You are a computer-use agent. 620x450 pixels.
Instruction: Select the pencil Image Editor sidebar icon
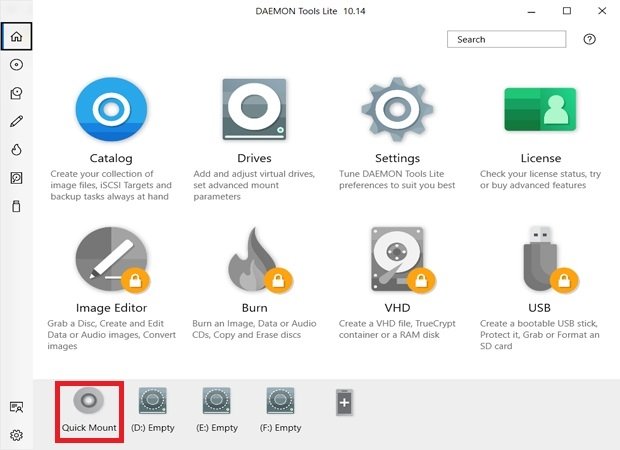pos(16,121)
